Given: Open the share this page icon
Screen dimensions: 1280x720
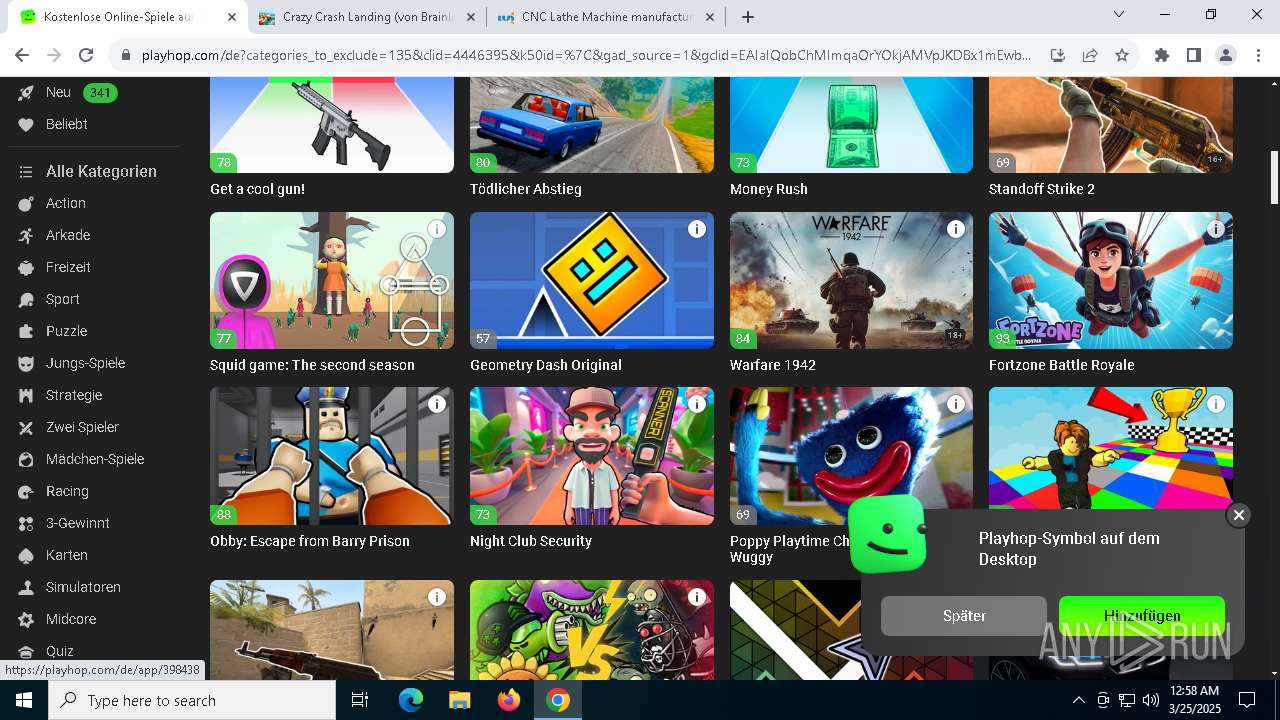Looking at the screenshot, I should pos(1090,55).
